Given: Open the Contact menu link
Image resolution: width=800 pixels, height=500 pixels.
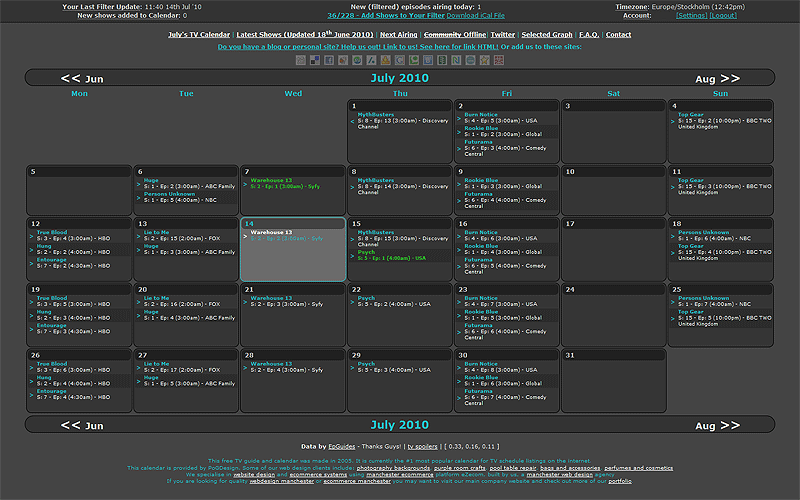Looking at the screenshot, I should click(618, 35).
